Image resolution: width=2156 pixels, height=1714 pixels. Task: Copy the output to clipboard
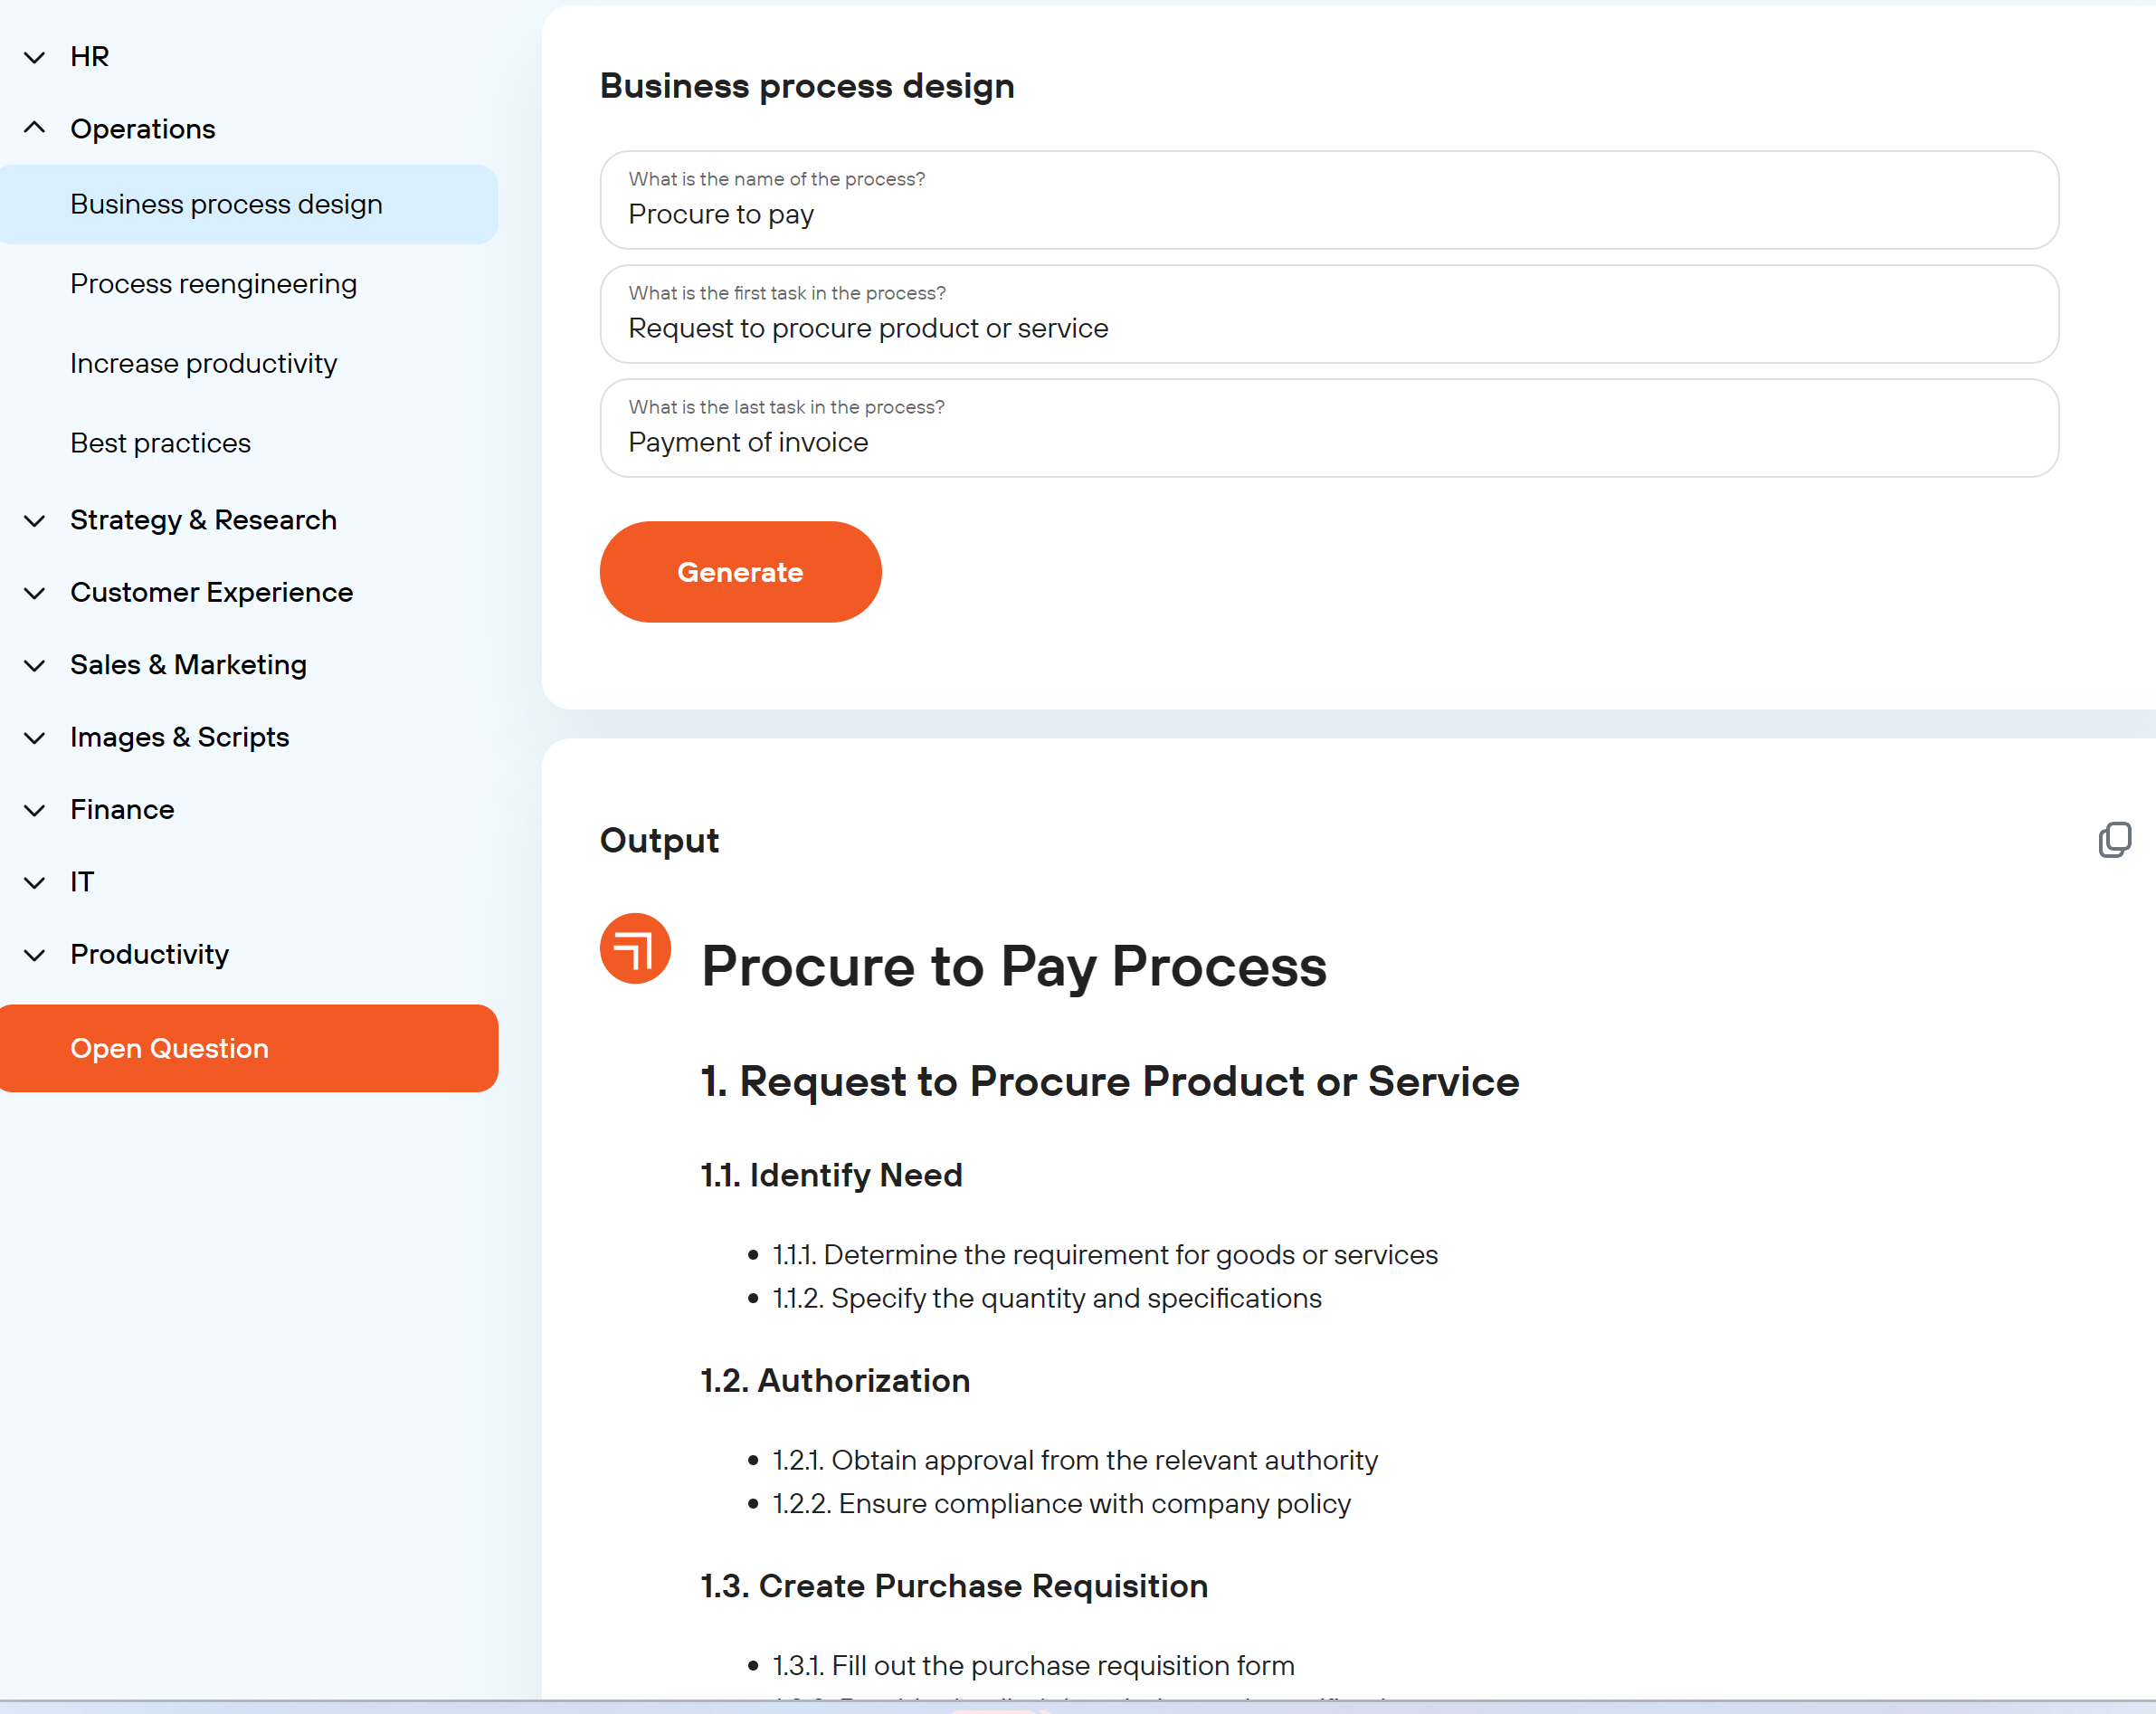coord(2113,840)
